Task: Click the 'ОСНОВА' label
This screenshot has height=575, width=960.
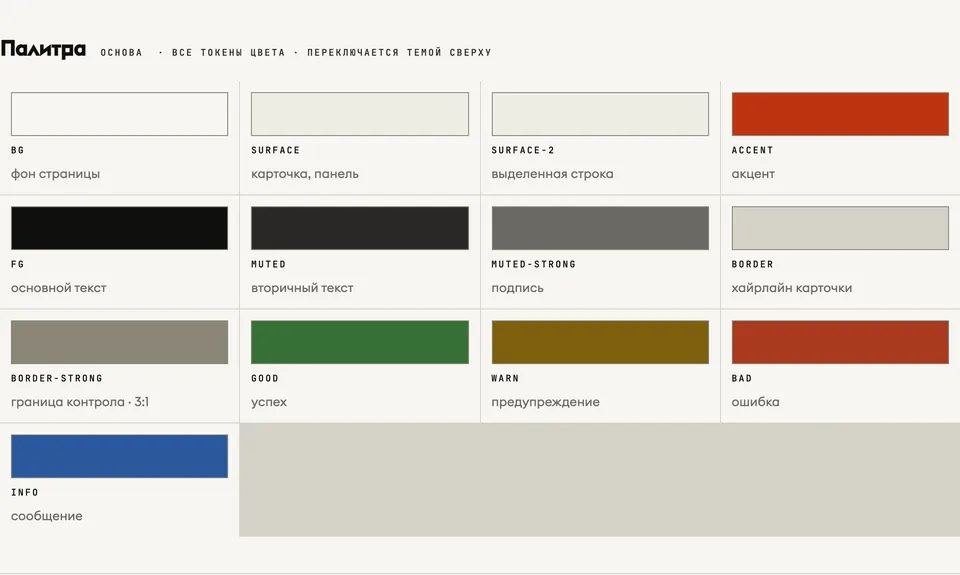Action: pyautogui.click(x=121, y=53)
